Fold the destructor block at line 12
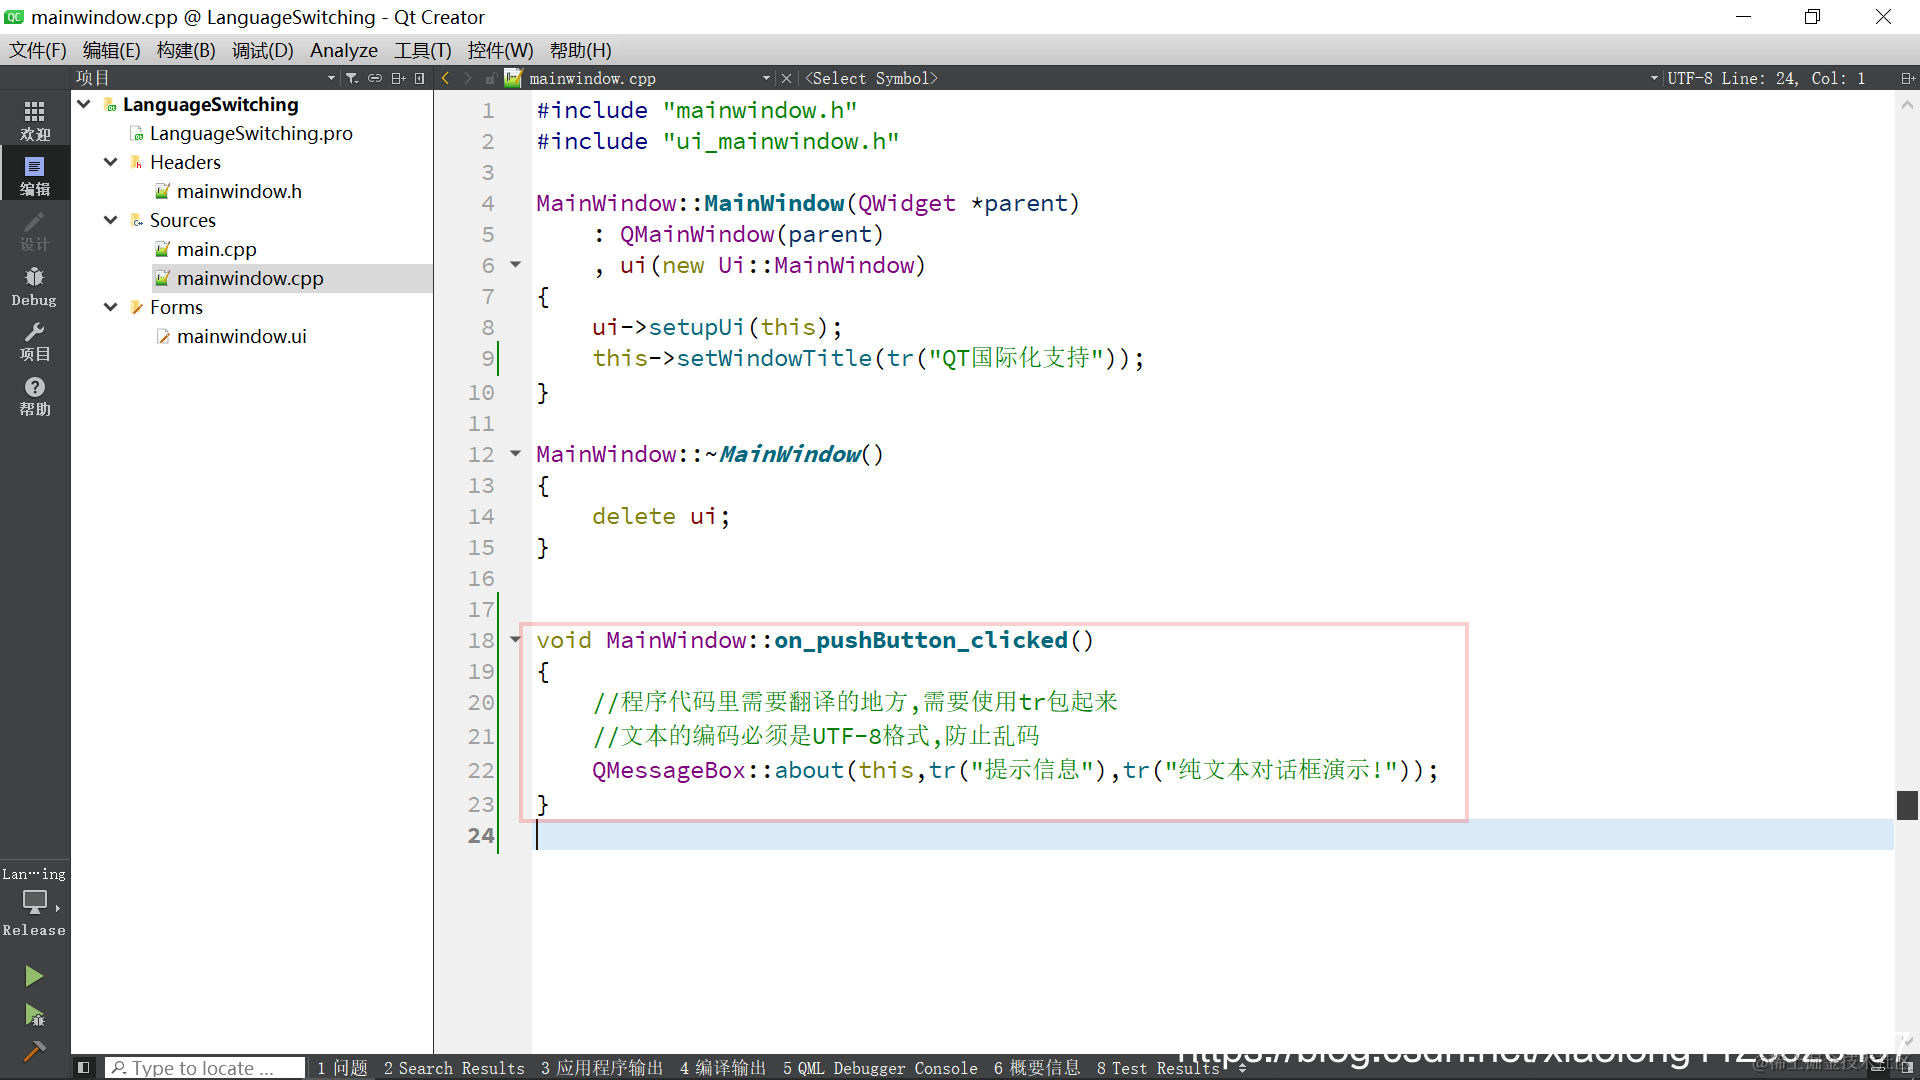This screenshot has width=1920, height=1080. pos(516,454)
